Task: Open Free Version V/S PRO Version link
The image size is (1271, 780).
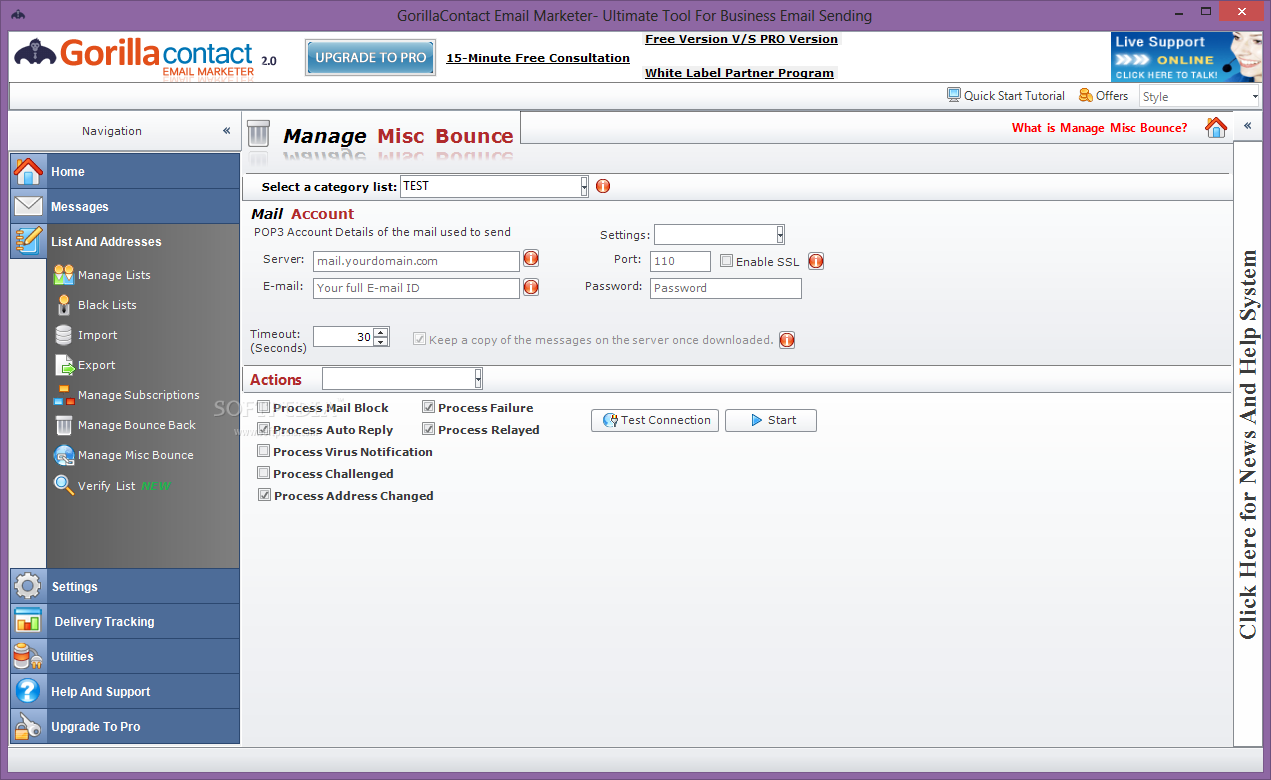Action: point(741,39)
